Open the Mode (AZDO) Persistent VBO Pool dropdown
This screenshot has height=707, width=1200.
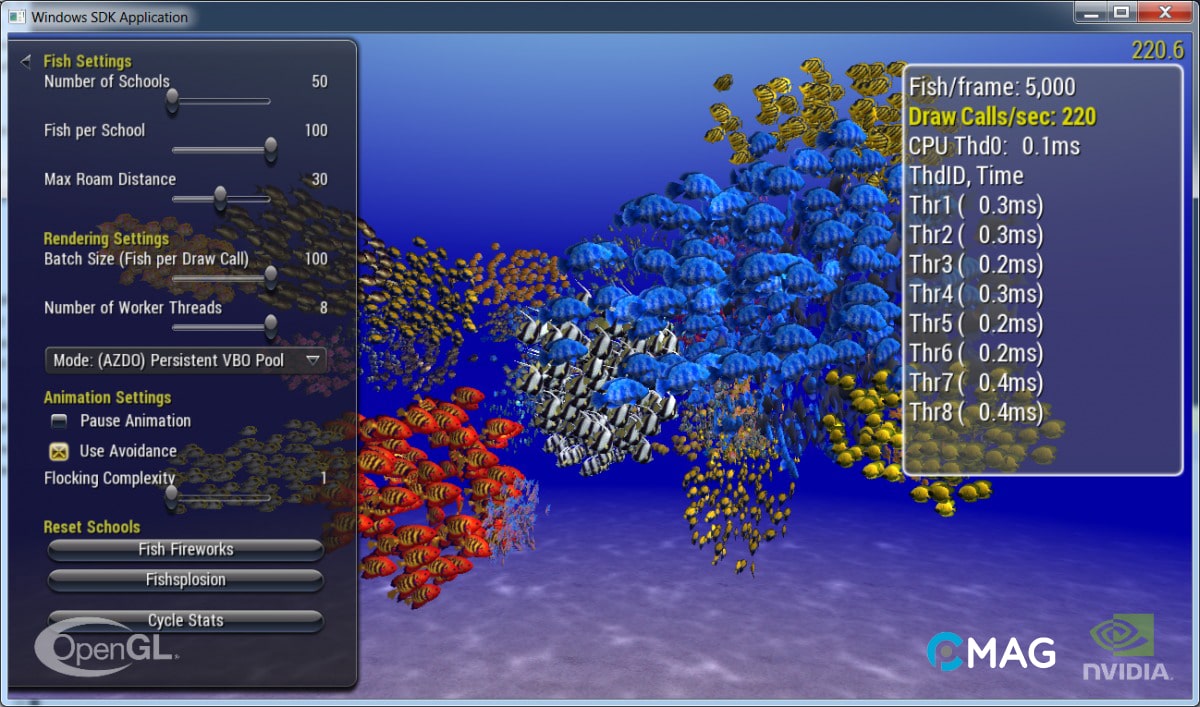pos(185,360)
